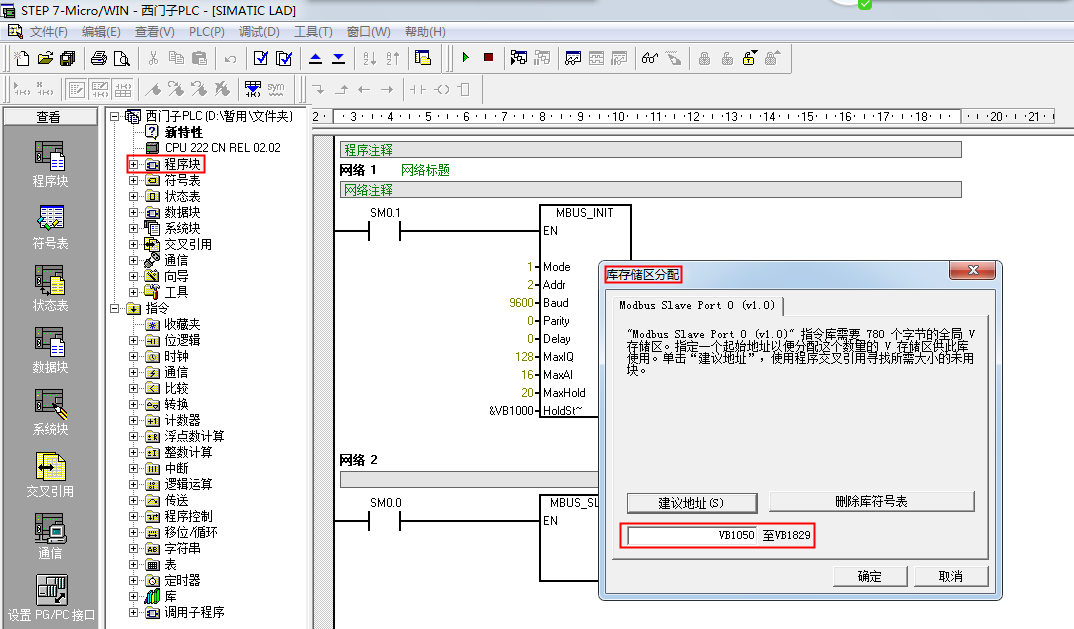The width and height of the screenshot is (1074, 629).
Task: Open the 调试(D) menu
Action: coord(260,31)
